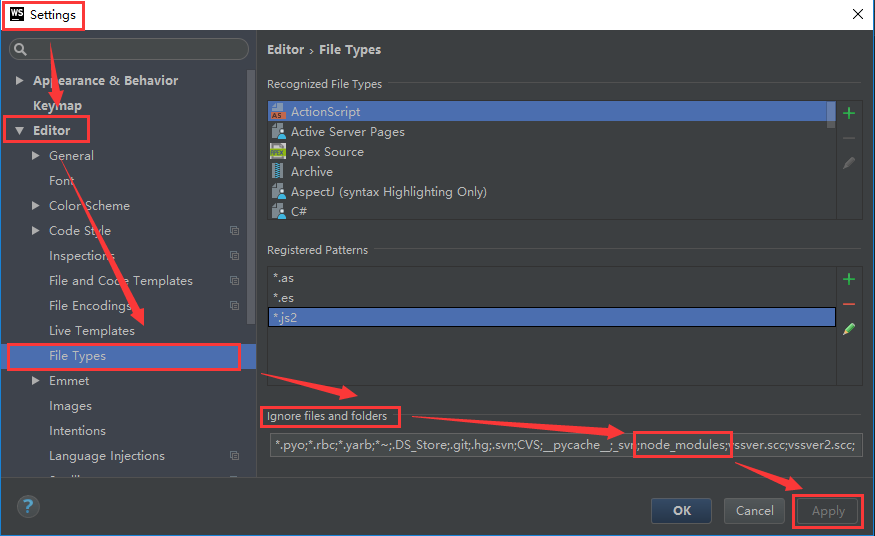Select the *.as registered pattern
Viewport: 875px width, 536px height.
point(551,278)
